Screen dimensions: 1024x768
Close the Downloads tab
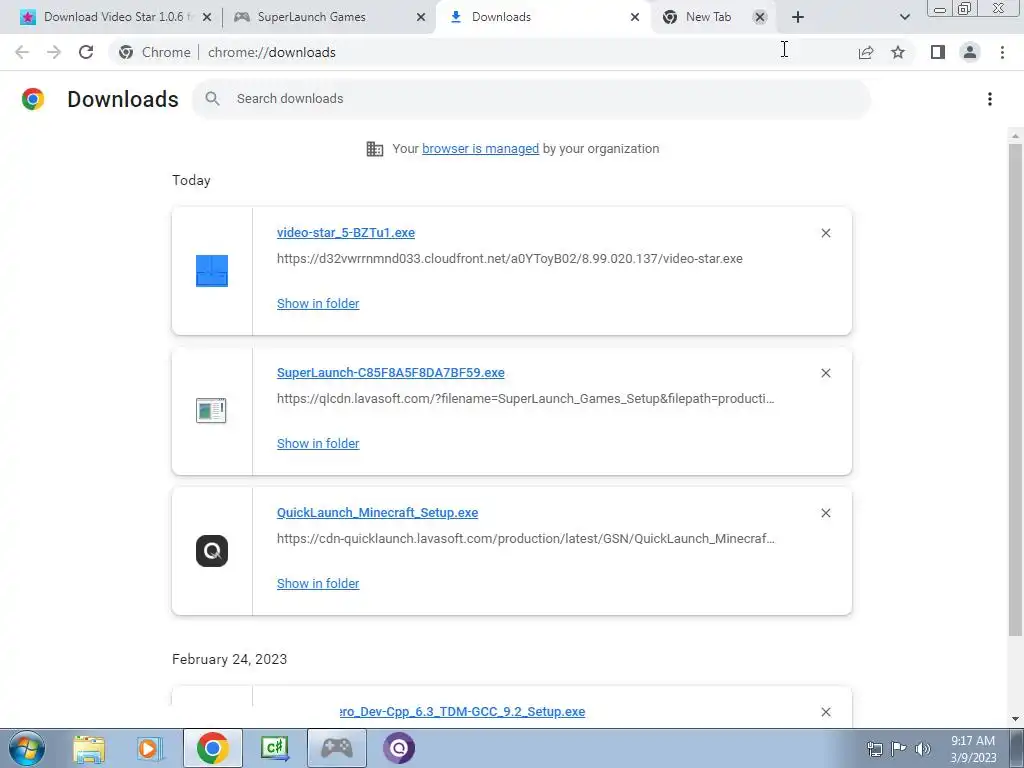[x=635, y=17]
